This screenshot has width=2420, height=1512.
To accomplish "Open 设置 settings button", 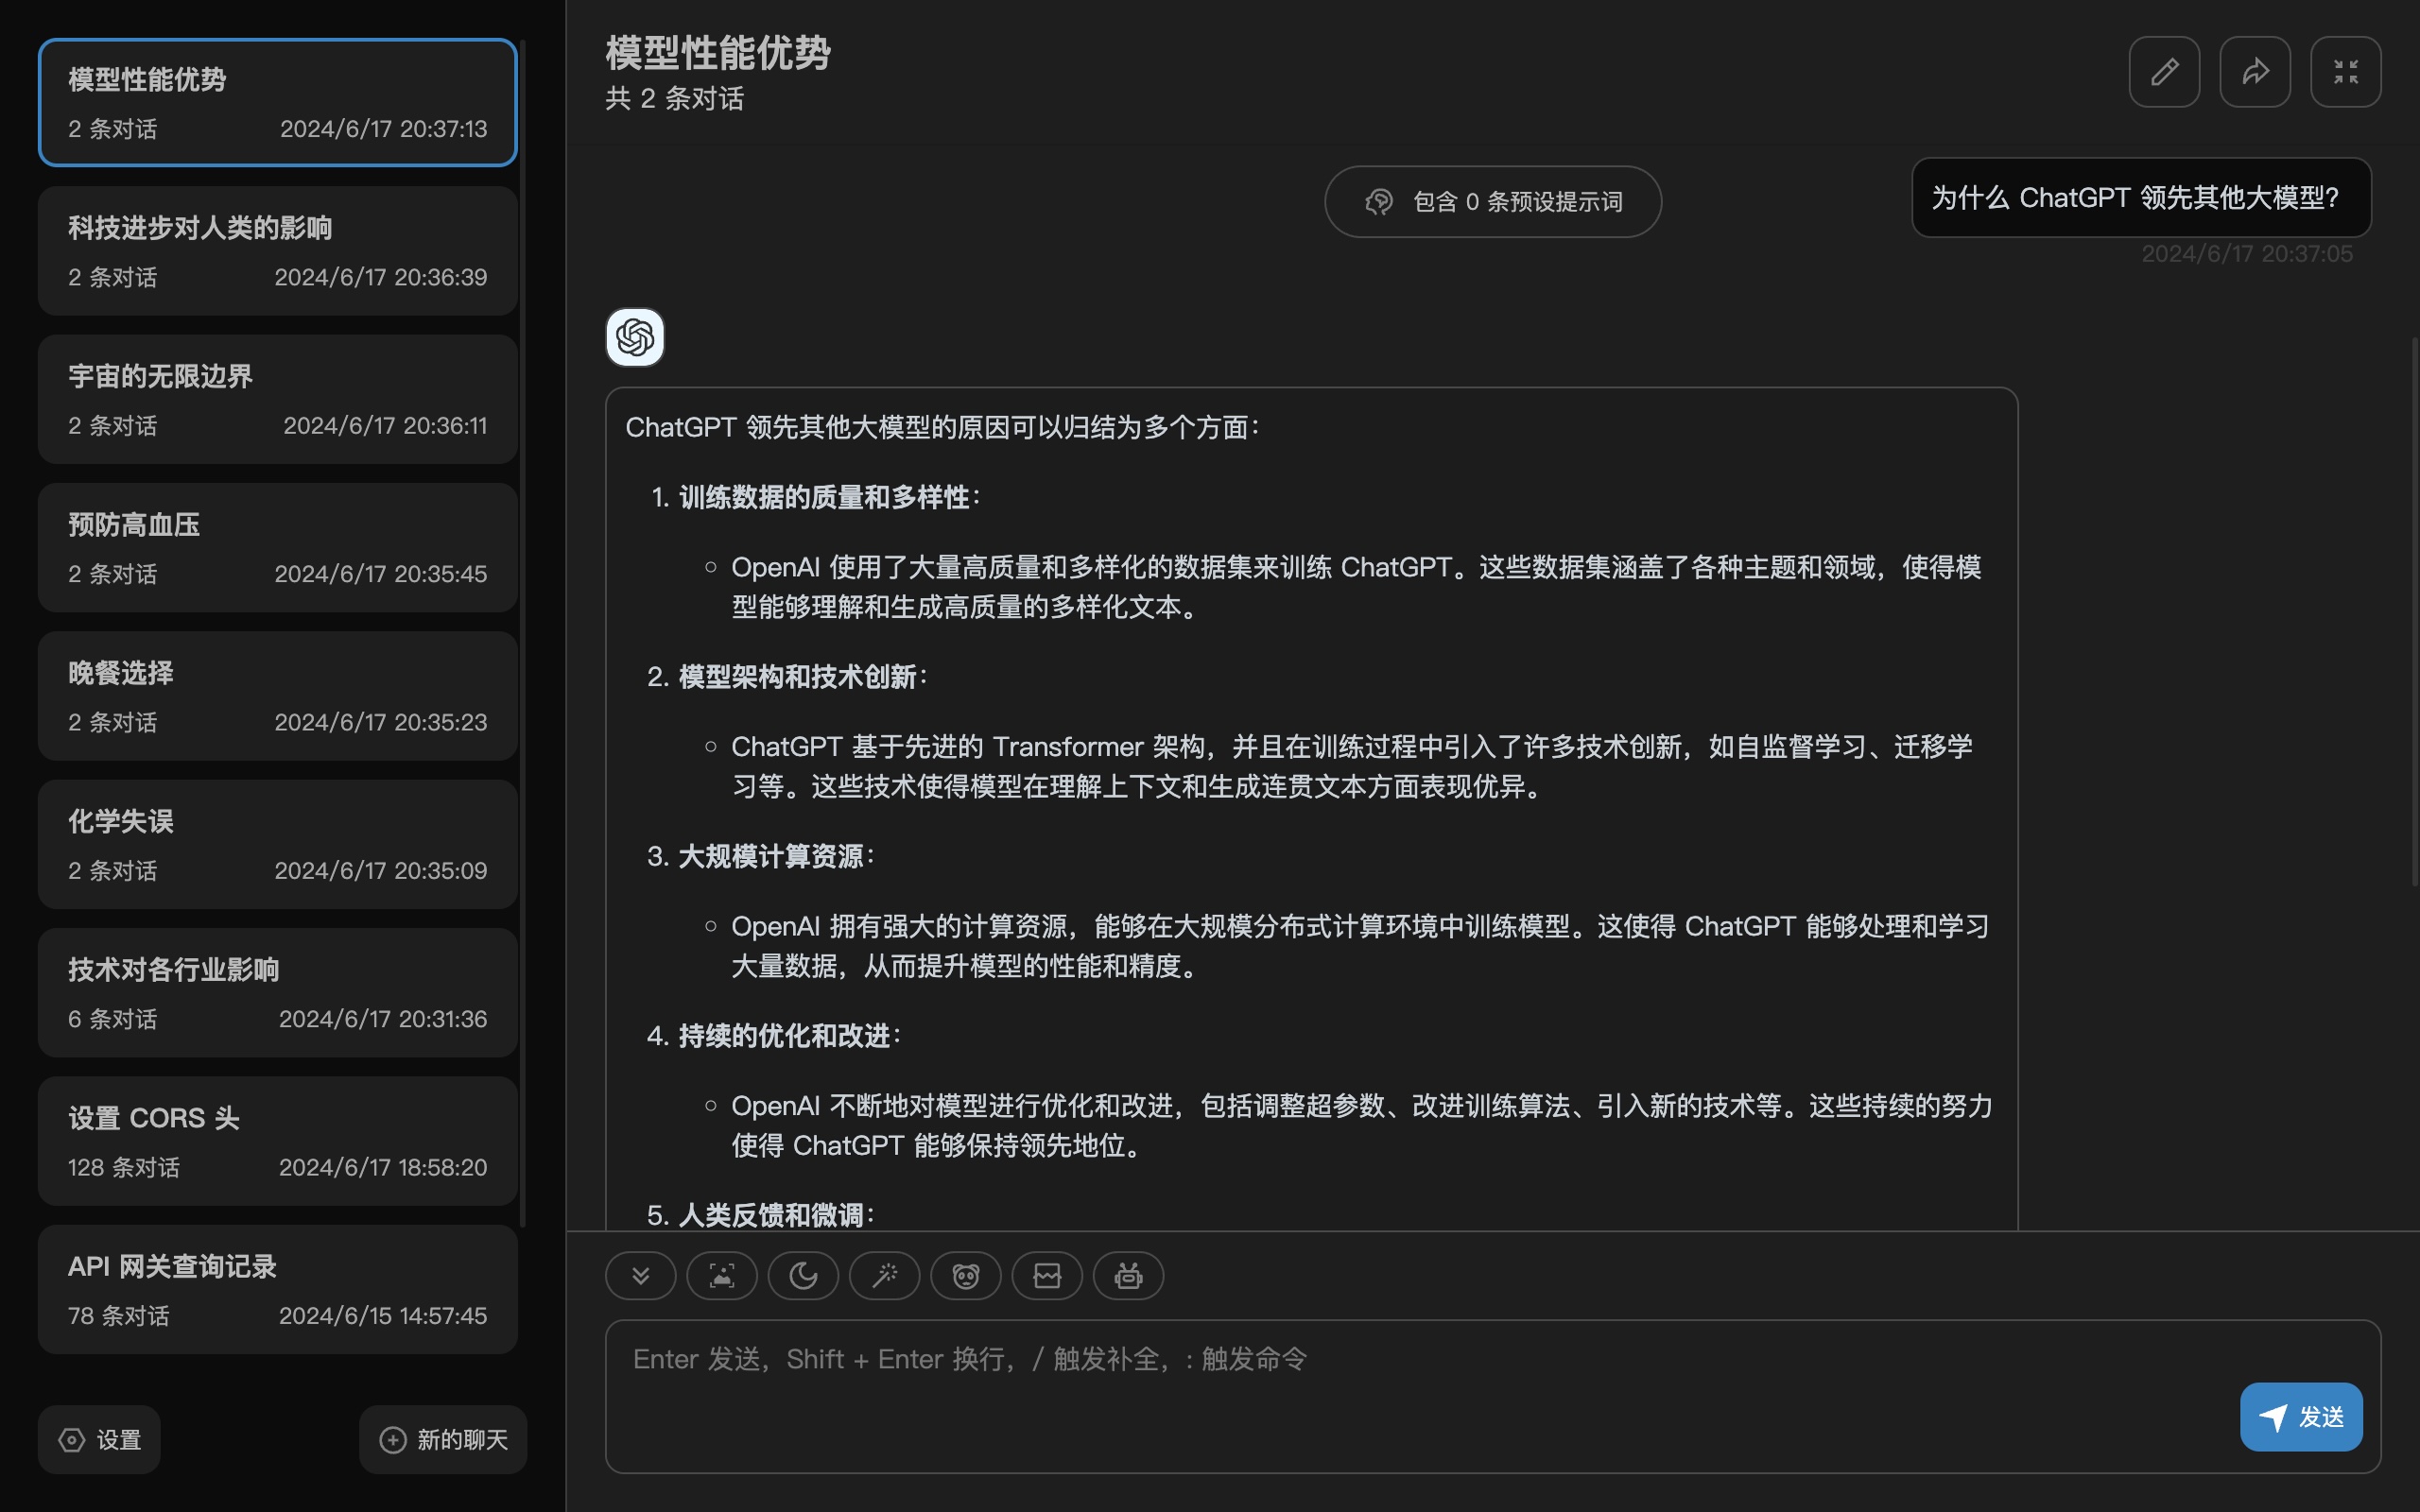I will pos(99,1440).
